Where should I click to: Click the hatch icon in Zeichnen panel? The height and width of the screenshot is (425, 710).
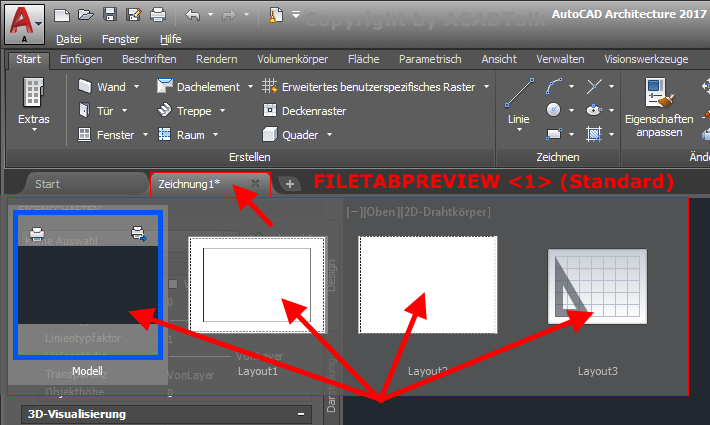point(594,134)
